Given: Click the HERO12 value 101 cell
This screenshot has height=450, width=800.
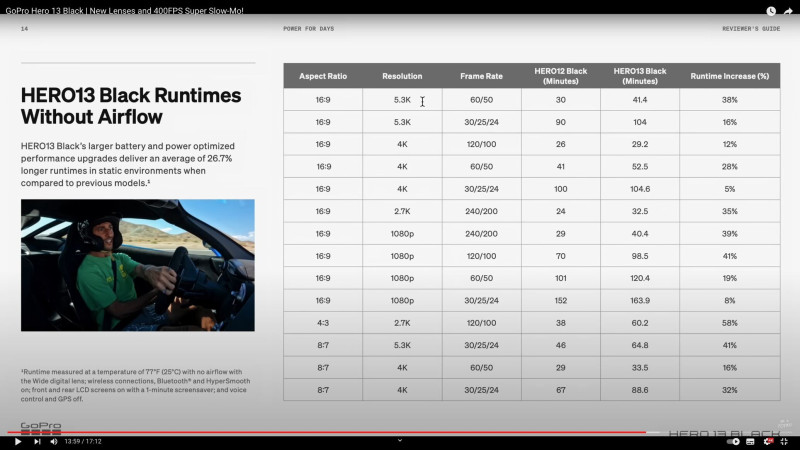Looking at the screenshot, I should tap(561, 278).
